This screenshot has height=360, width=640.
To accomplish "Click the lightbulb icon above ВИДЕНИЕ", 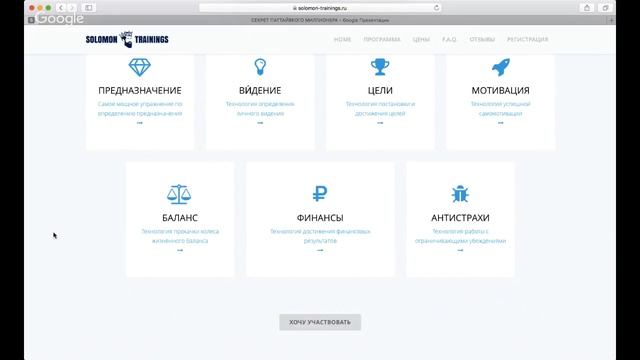I will pos(260,67).
